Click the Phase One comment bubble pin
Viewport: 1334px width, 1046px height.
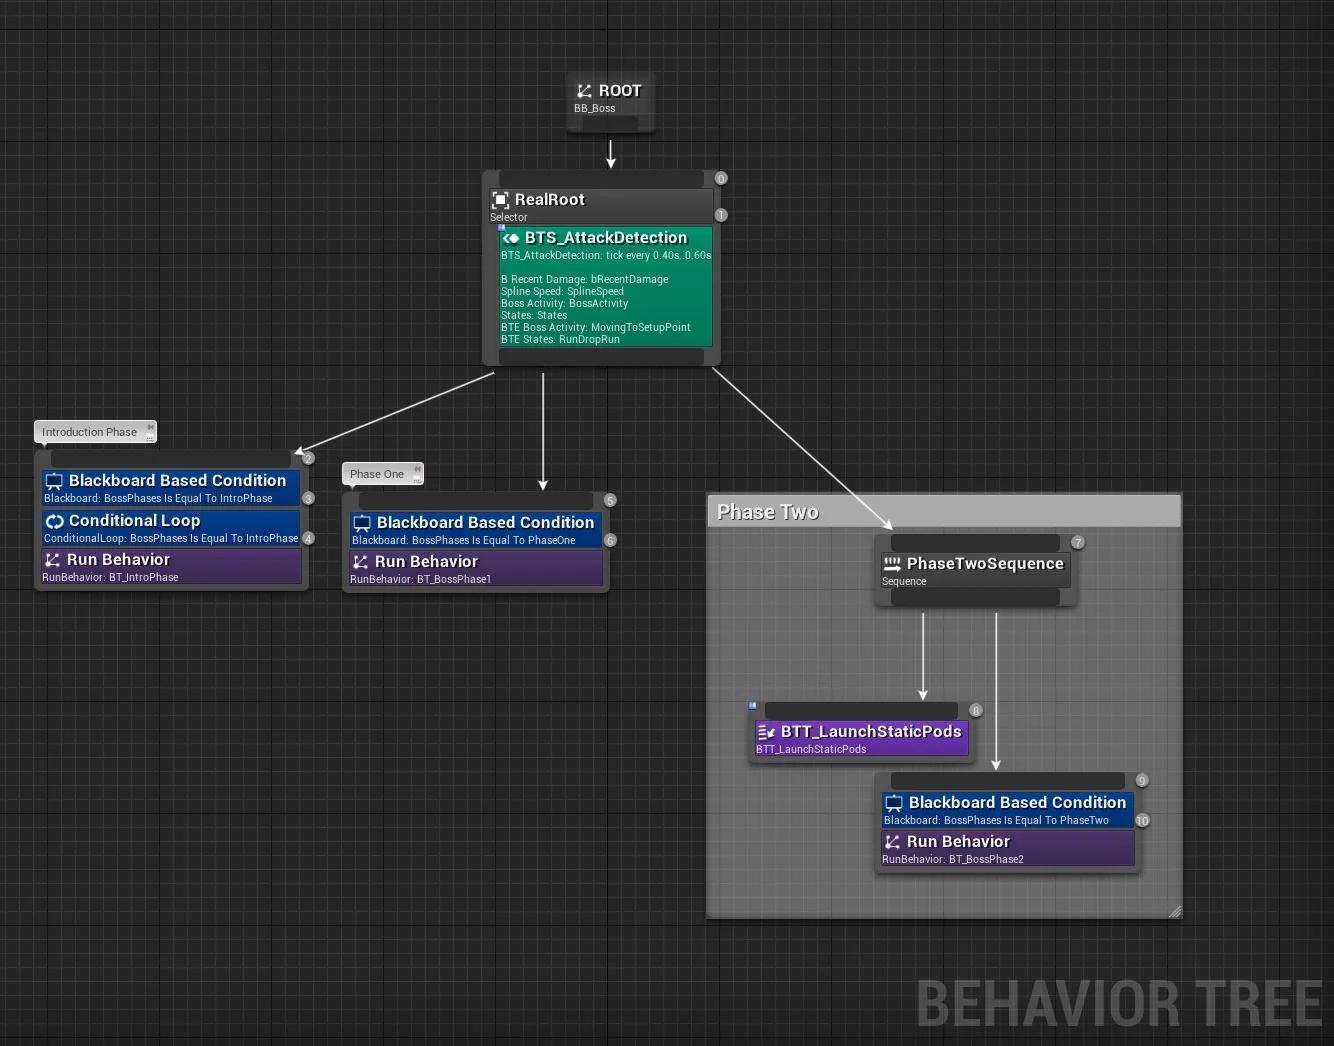coord(417,470)
